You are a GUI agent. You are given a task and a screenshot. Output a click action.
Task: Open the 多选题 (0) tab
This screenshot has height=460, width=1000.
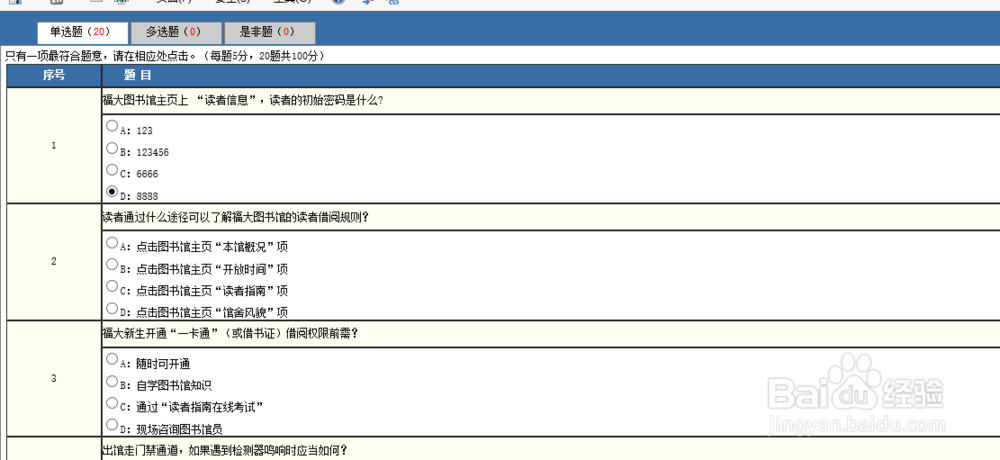point(176,33)
